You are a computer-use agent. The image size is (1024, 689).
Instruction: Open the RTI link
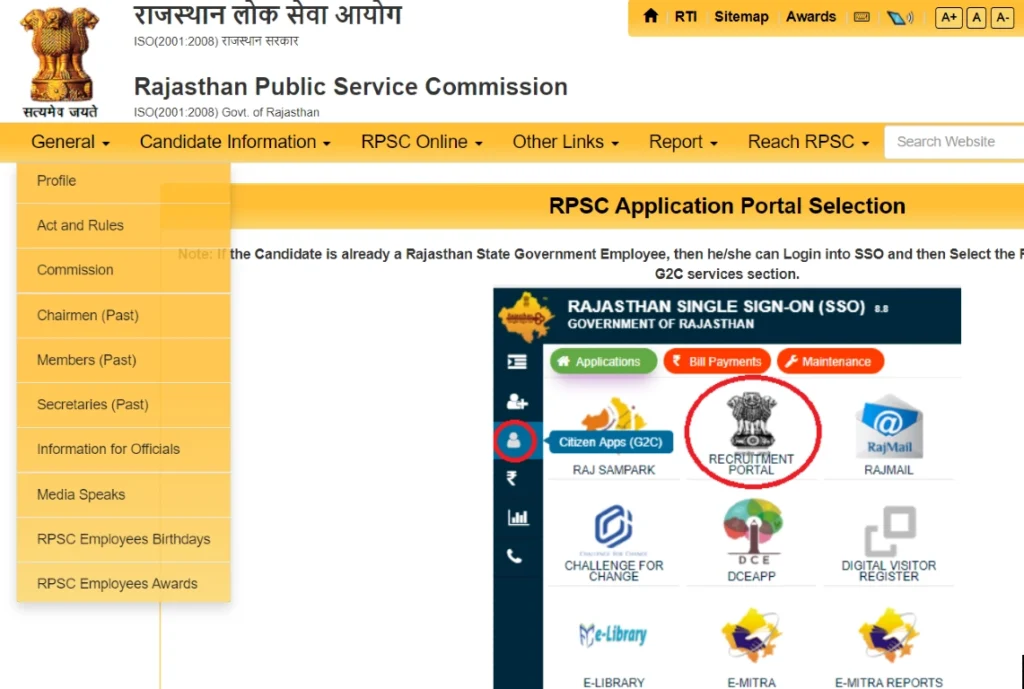point(685,17)
